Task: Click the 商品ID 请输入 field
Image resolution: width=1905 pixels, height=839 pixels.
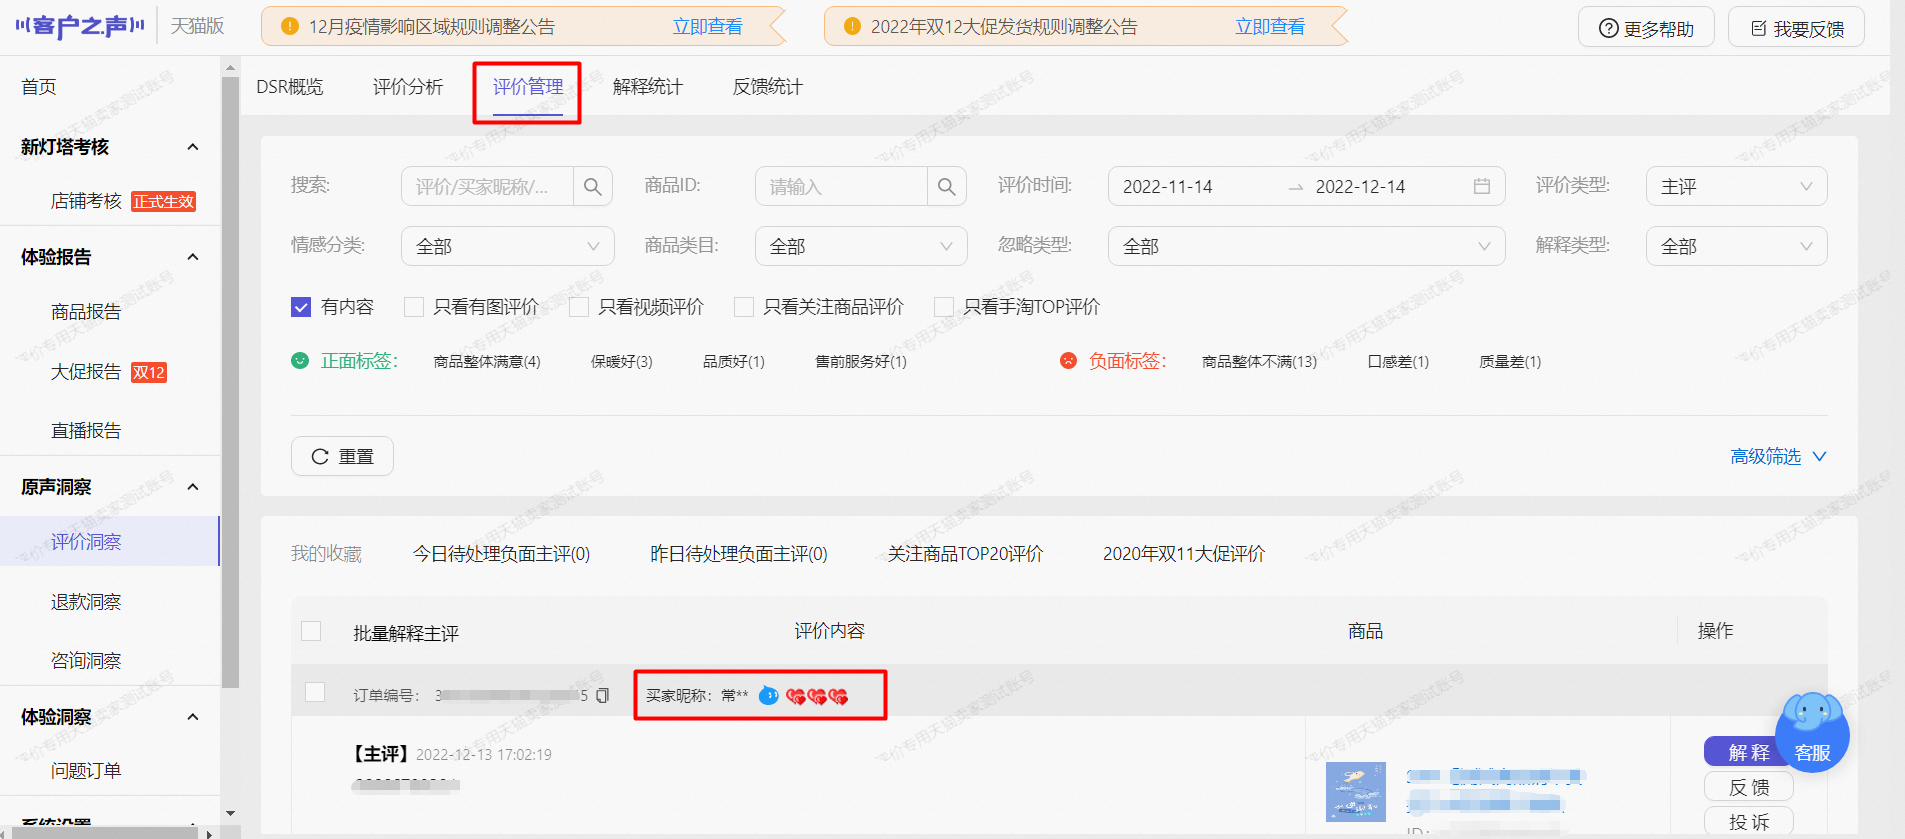Action: [x=841, y=187]
